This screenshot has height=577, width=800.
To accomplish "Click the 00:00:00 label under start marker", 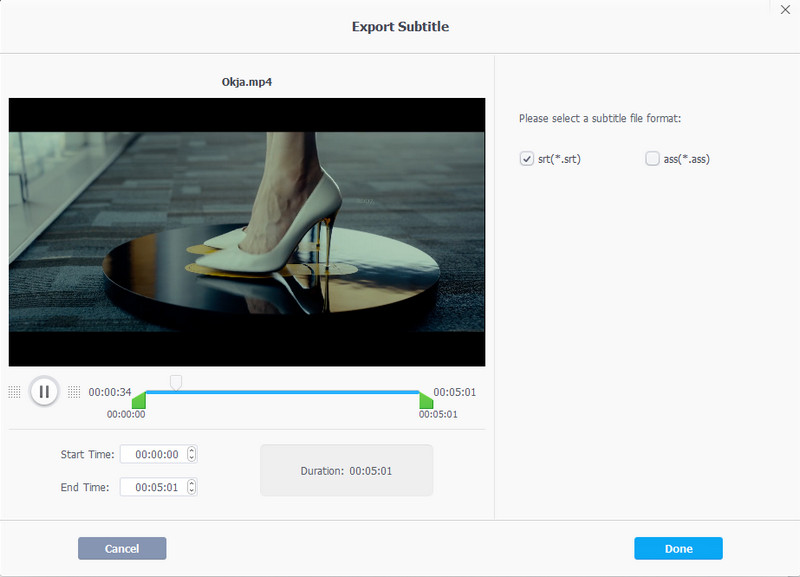I will click(126, 414).
